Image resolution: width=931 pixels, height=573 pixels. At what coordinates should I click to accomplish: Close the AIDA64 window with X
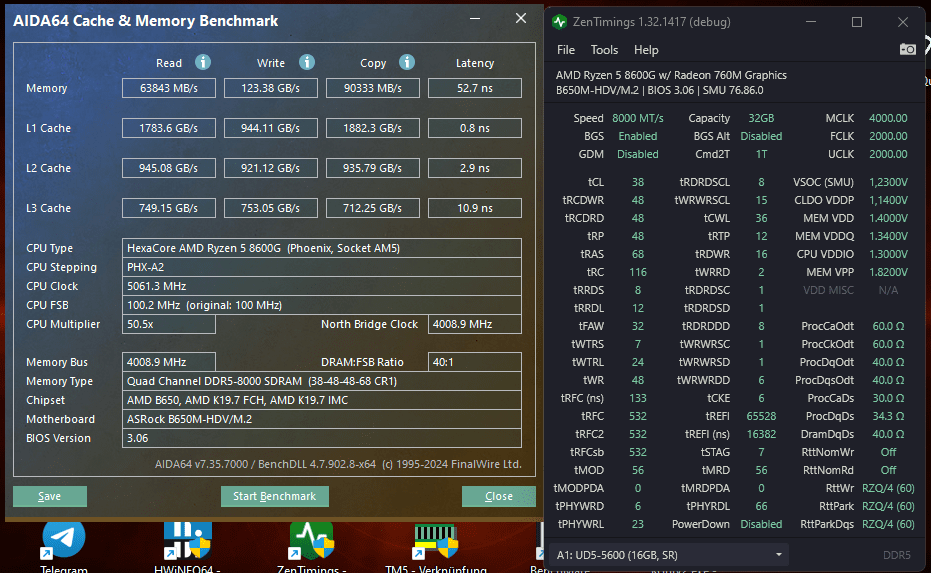pyautogui.click(x=521, y=18)
